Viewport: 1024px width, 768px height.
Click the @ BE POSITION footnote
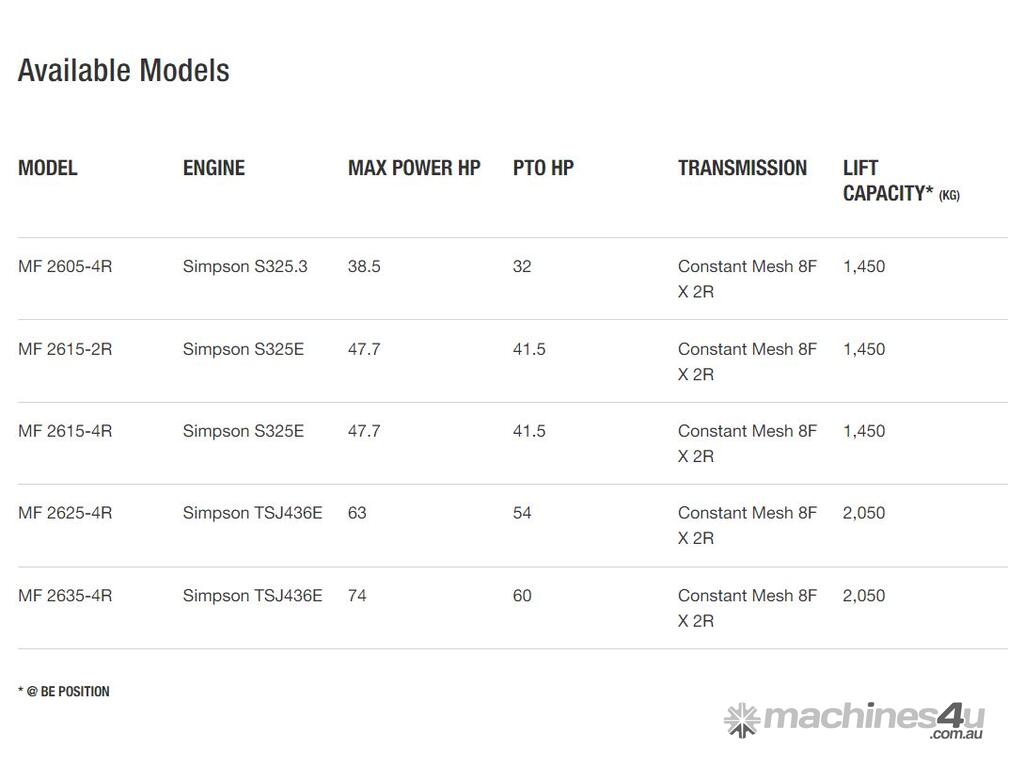click(x=64, y=691)
